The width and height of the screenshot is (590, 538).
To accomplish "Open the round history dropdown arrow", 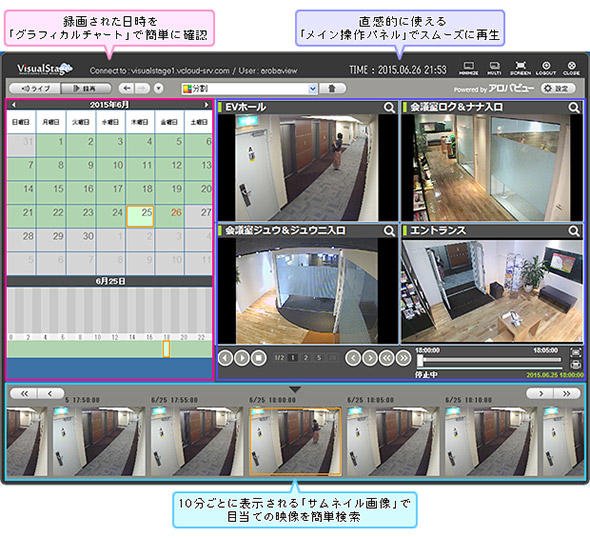I will point(159,88).
